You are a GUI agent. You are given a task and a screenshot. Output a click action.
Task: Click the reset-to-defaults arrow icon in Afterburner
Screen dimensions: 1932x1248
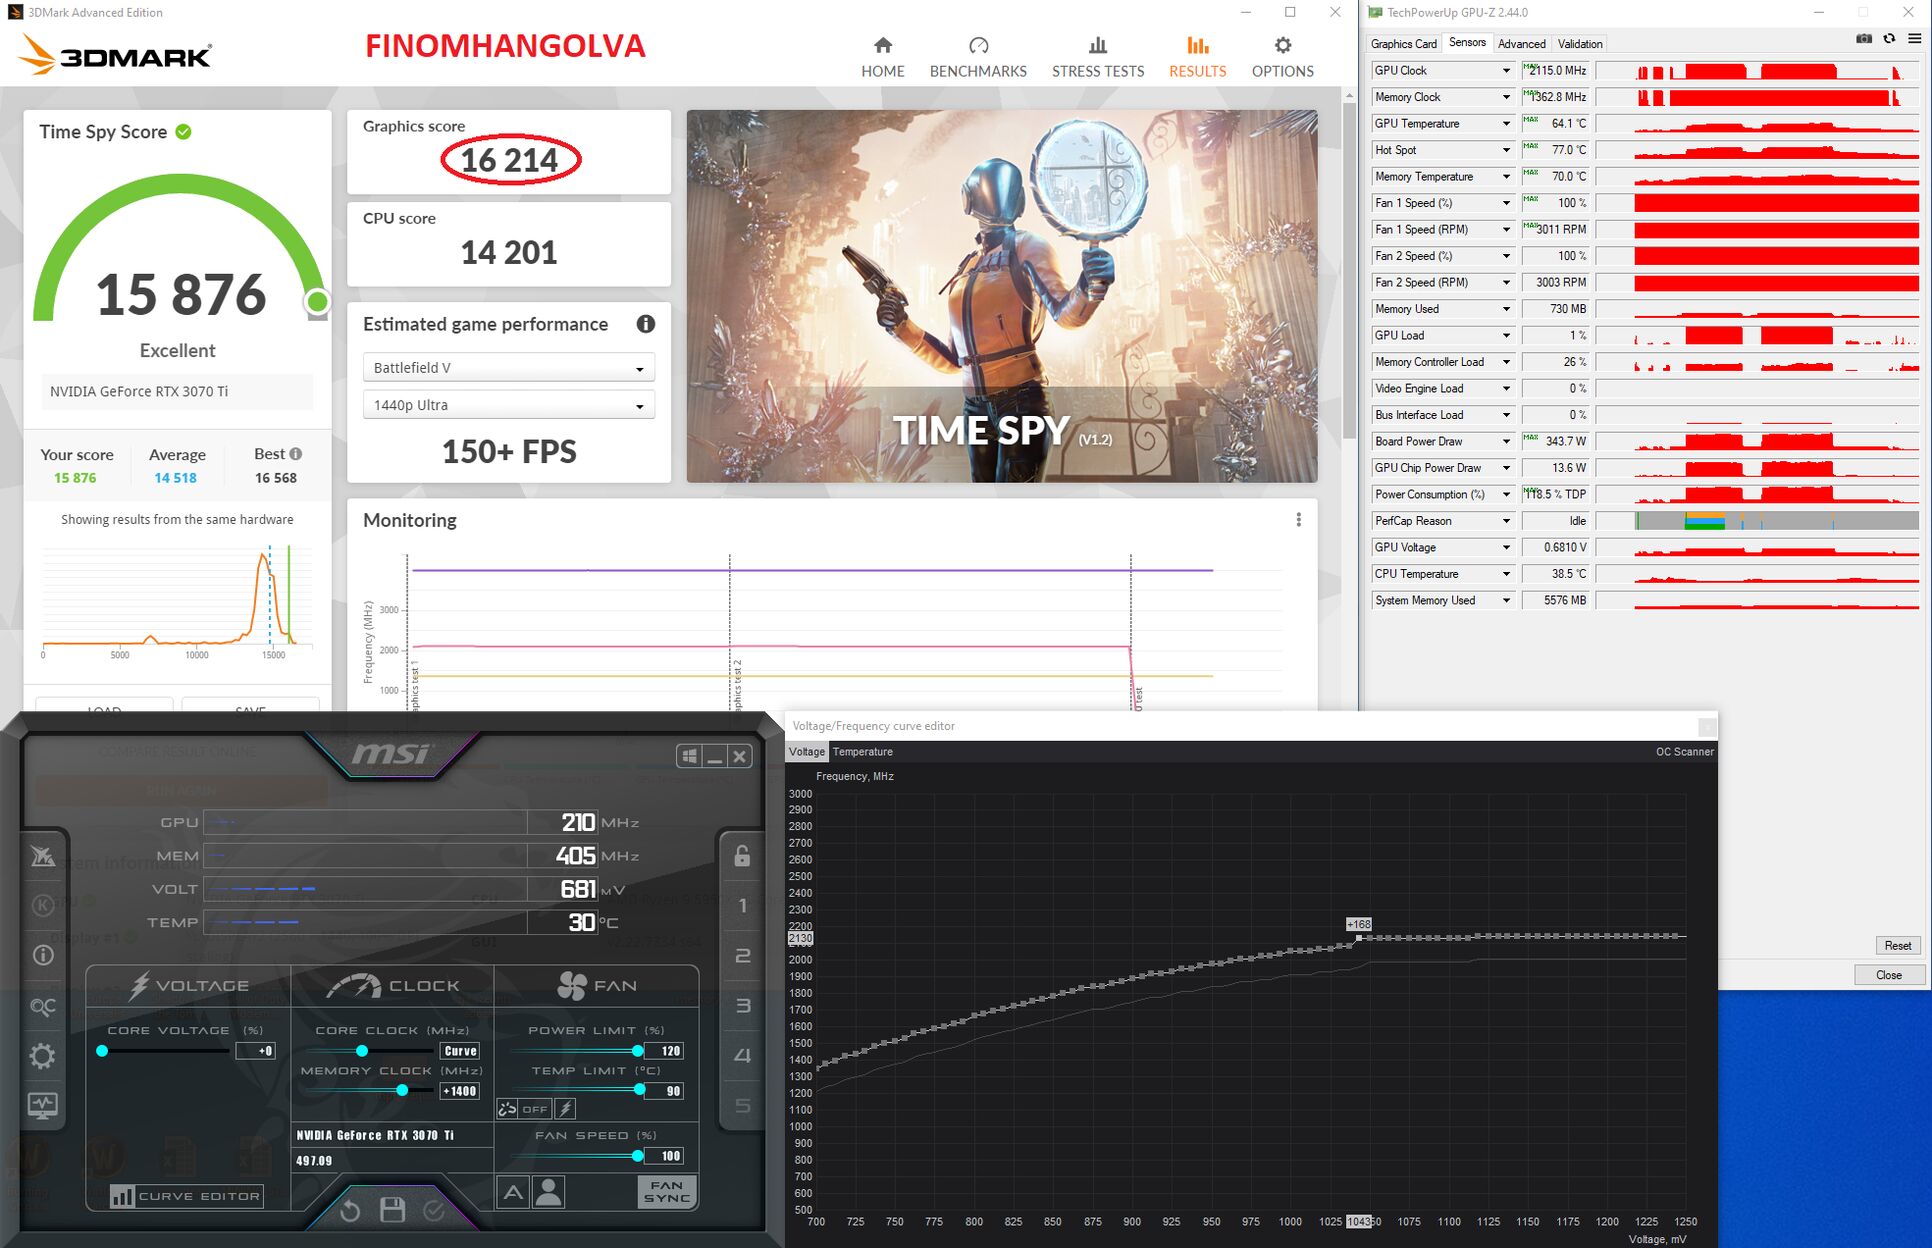pyautogui.click(x=350, y=1211)
